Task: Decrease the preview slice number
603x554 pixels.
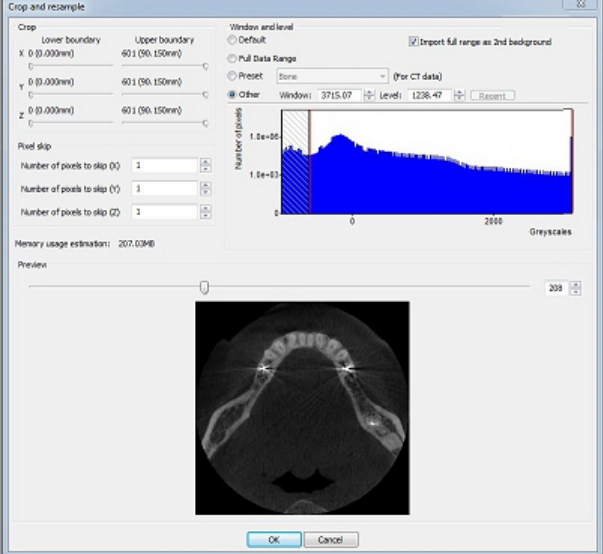Action: coord(576,291)
